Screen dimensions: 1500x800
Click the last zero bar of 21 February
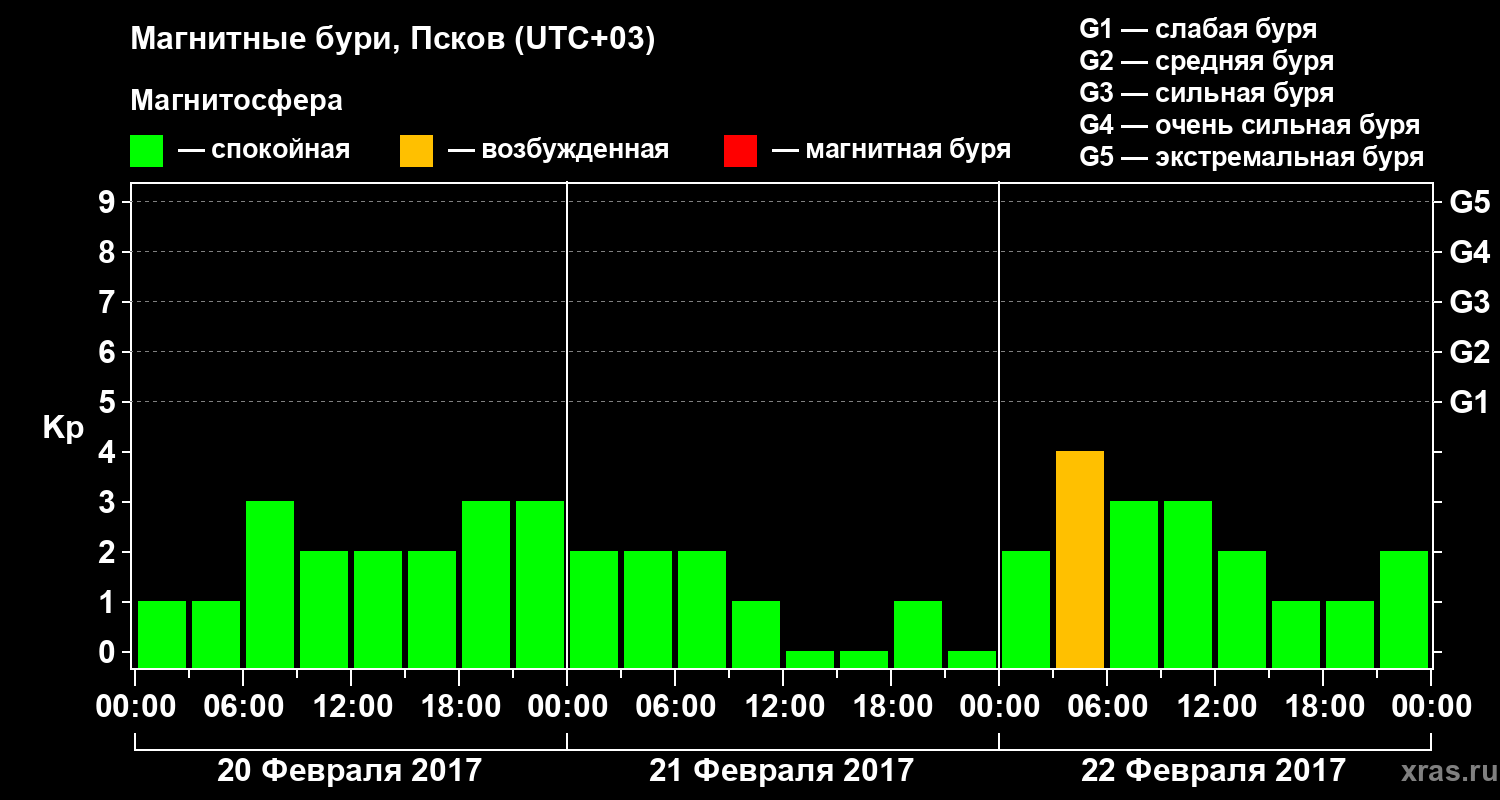(972, 659)
